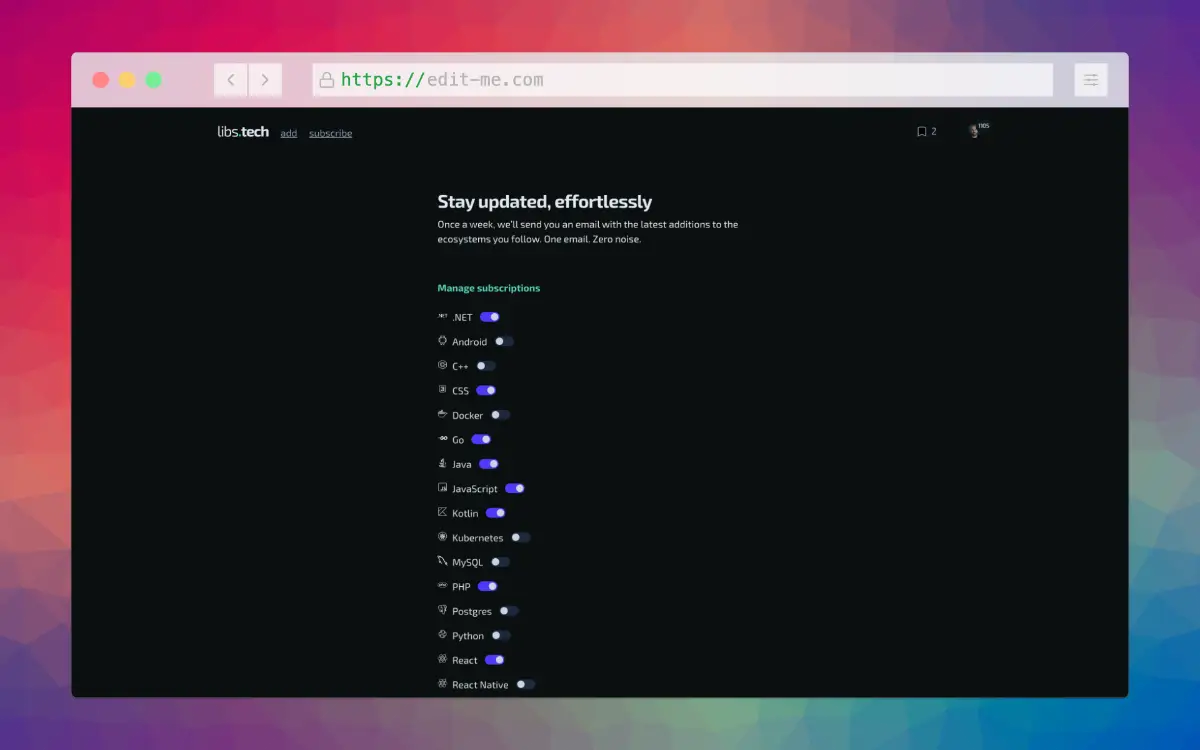1200x750 pixels.
Task: Click the Docker whale icon
Action: pos(442,414)
